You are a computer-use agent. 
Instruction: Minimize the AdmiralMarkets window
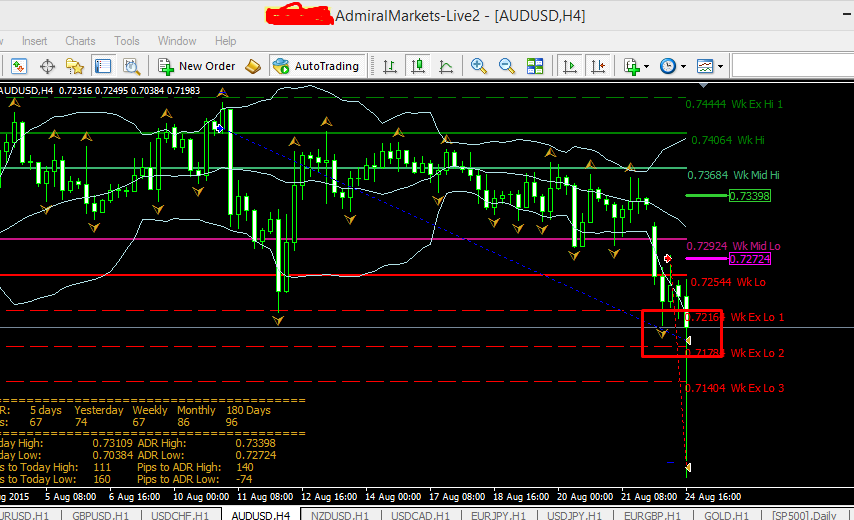846,16
